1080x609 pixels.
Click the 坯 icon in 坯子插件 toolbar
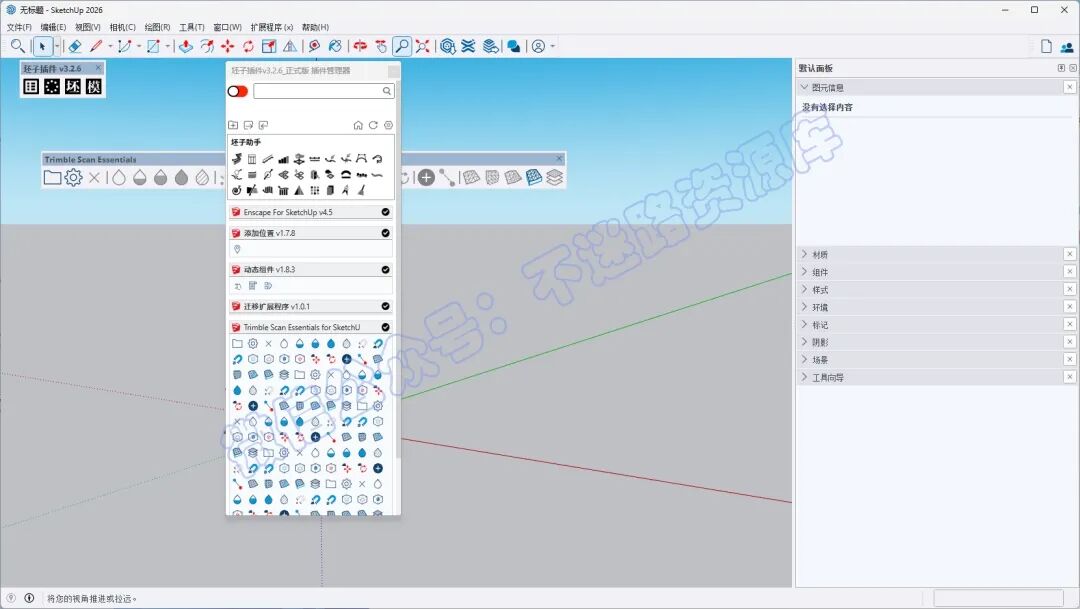tap(73, 86)
